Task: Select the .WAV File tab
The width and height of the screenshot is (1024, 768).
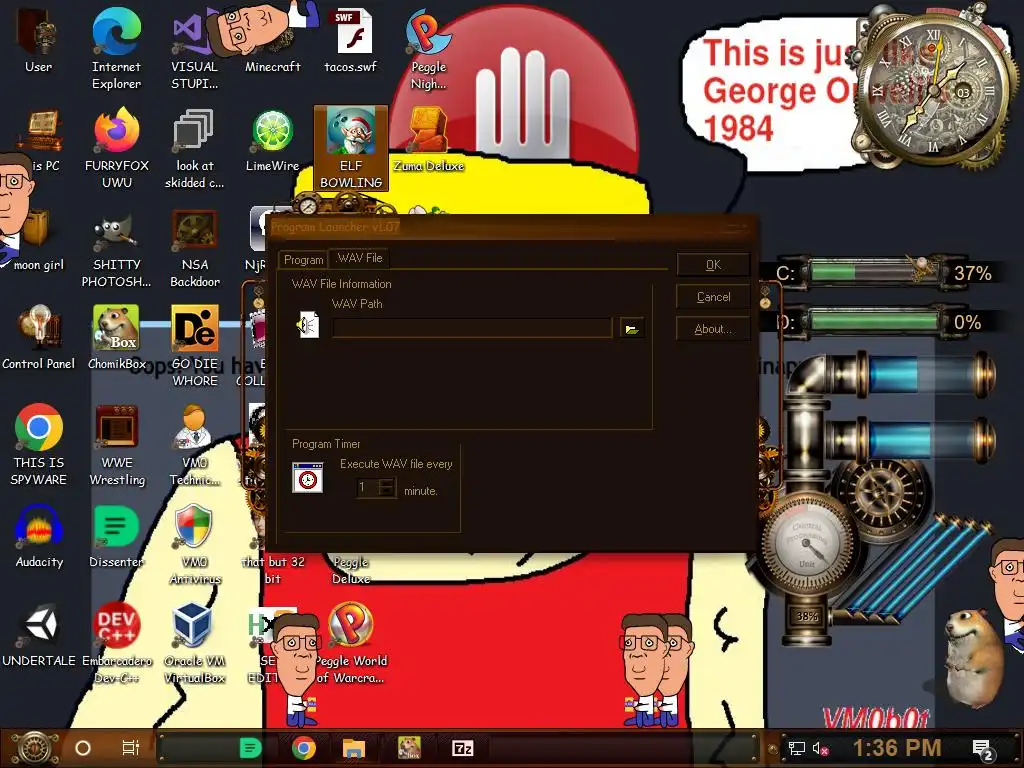Action: click(x=359, y=258)
